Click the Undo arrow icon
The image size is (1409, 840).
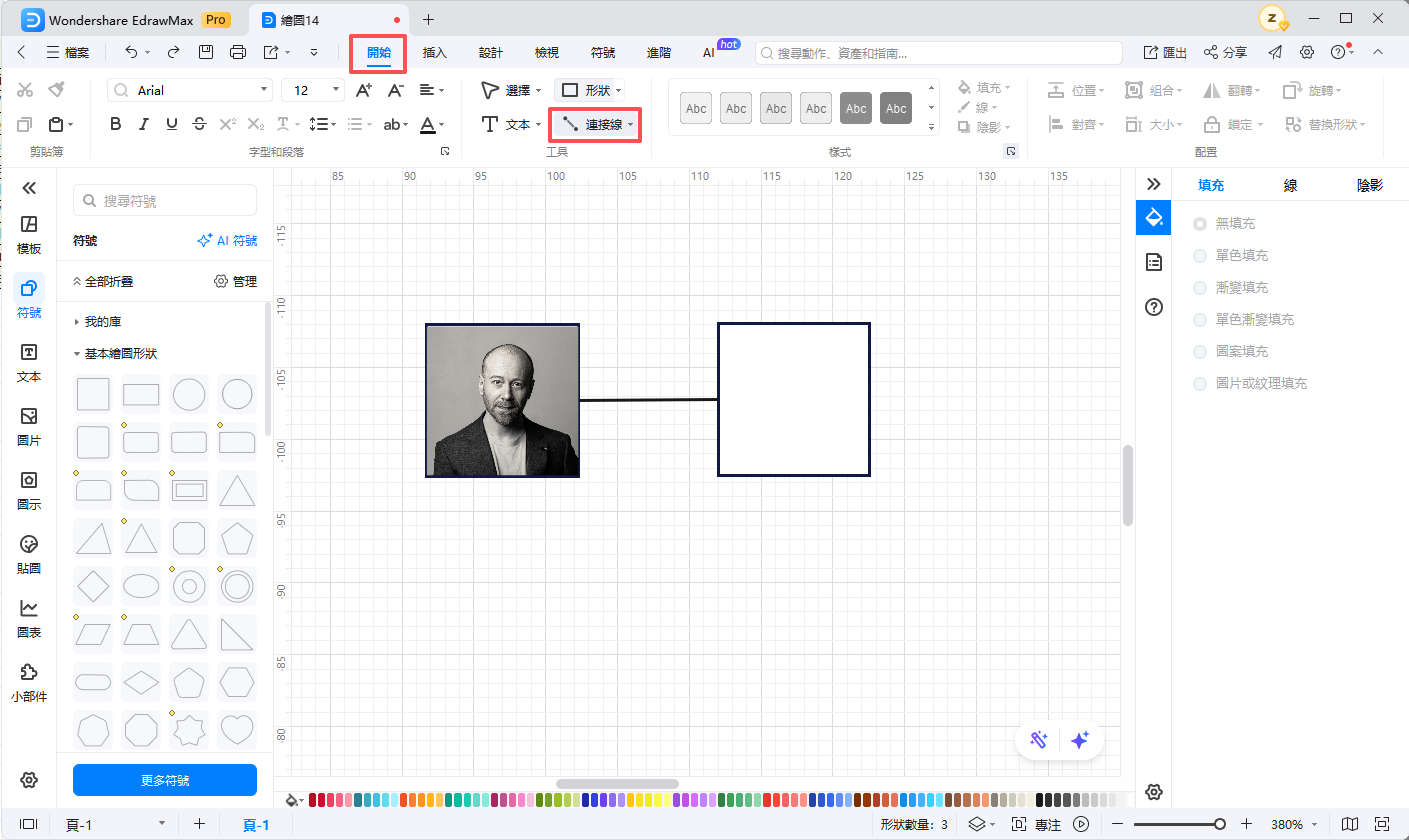click(131, 52)
